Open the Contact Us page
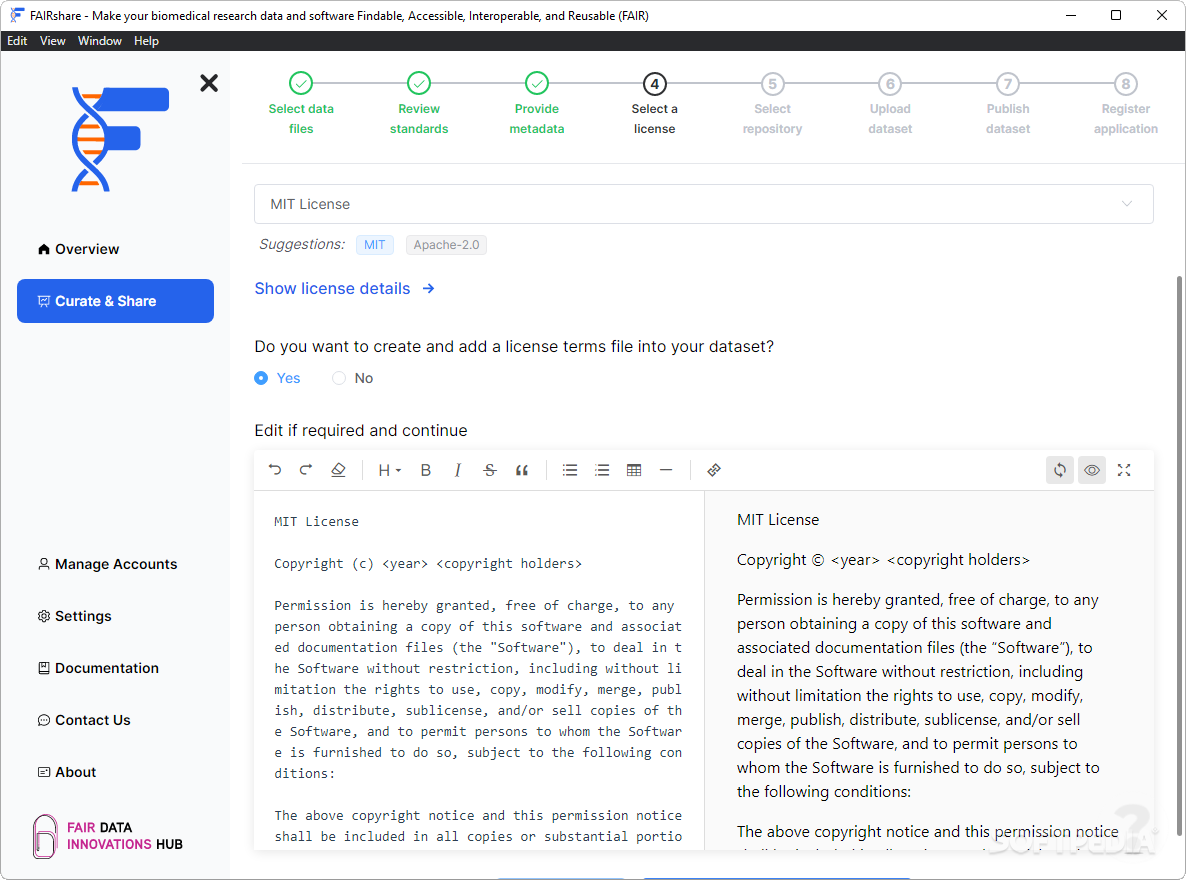1186x880 pixels. tap(84, 720)
